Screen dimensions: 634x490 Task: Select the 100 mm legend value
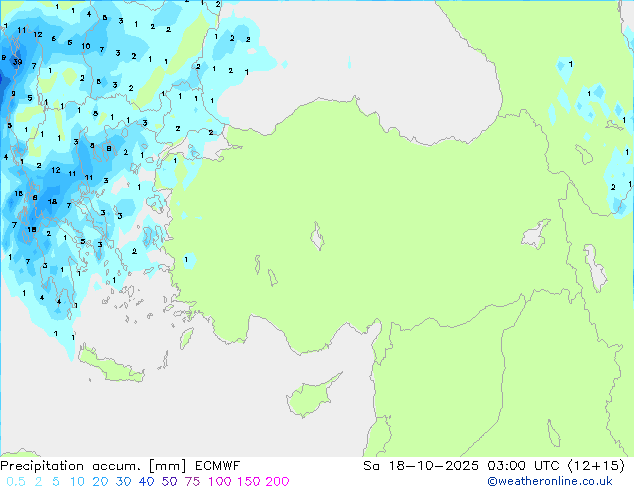point(220,482)
